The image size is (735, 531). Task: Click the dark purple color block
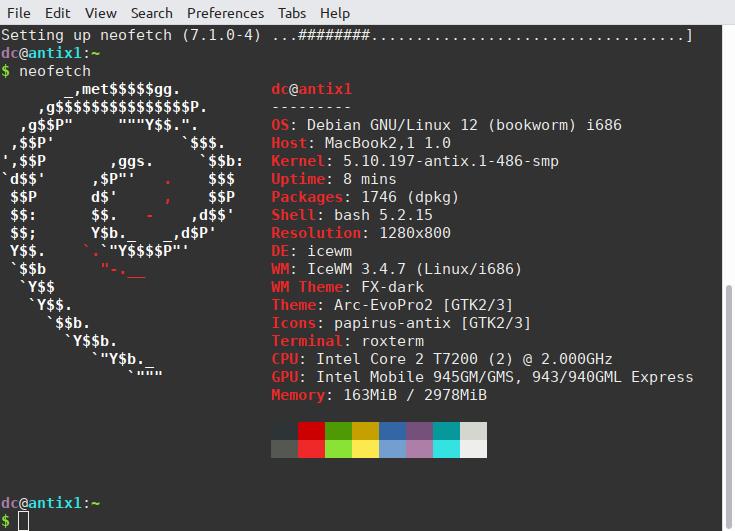tap(419, 431)
